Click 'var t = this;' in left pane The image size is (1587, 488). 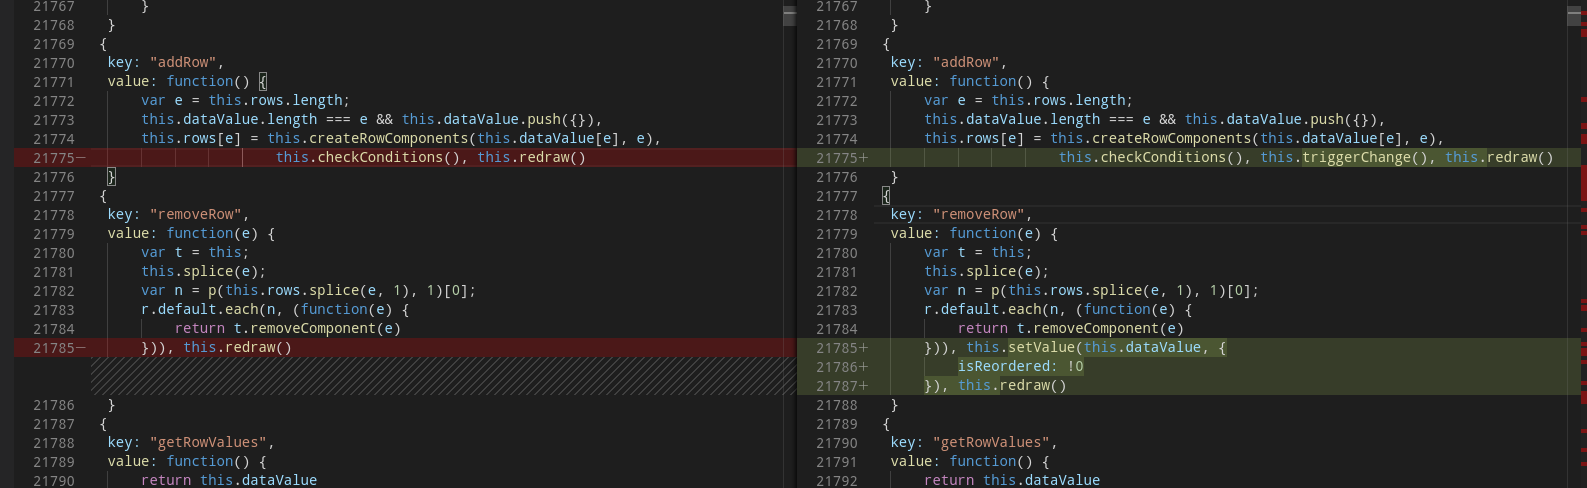(x=195, y=252)
